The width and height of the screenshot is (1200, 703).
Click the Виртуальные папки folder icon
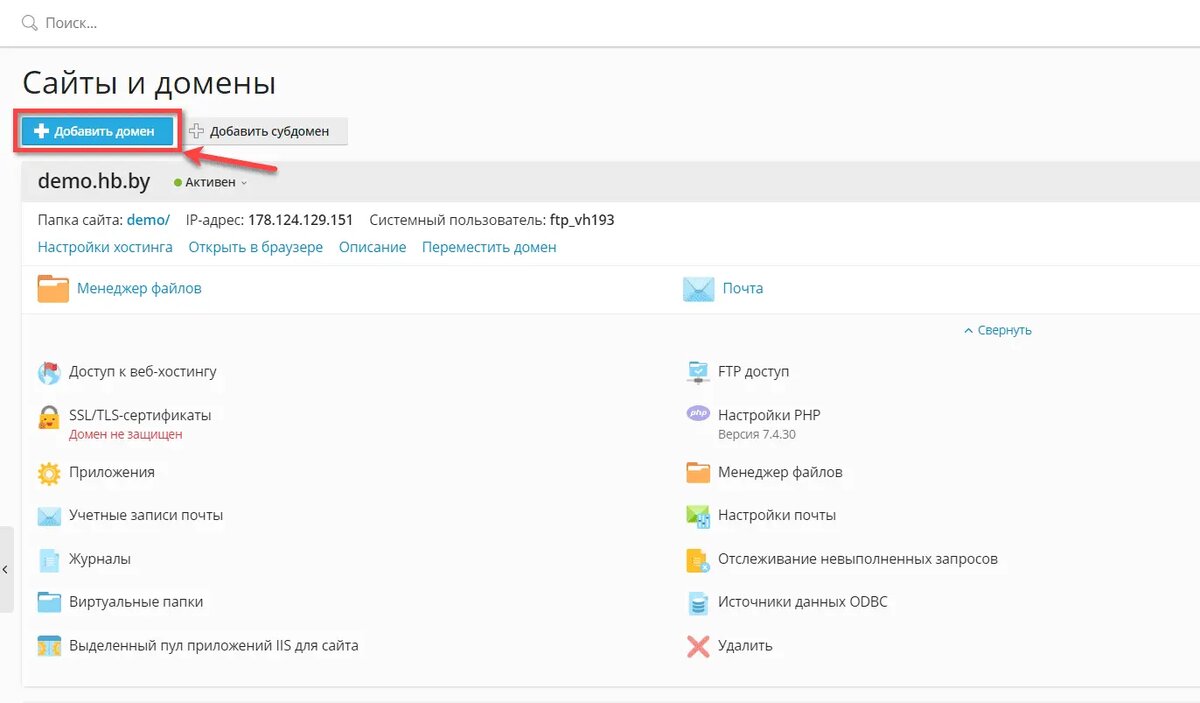[49, 603]
